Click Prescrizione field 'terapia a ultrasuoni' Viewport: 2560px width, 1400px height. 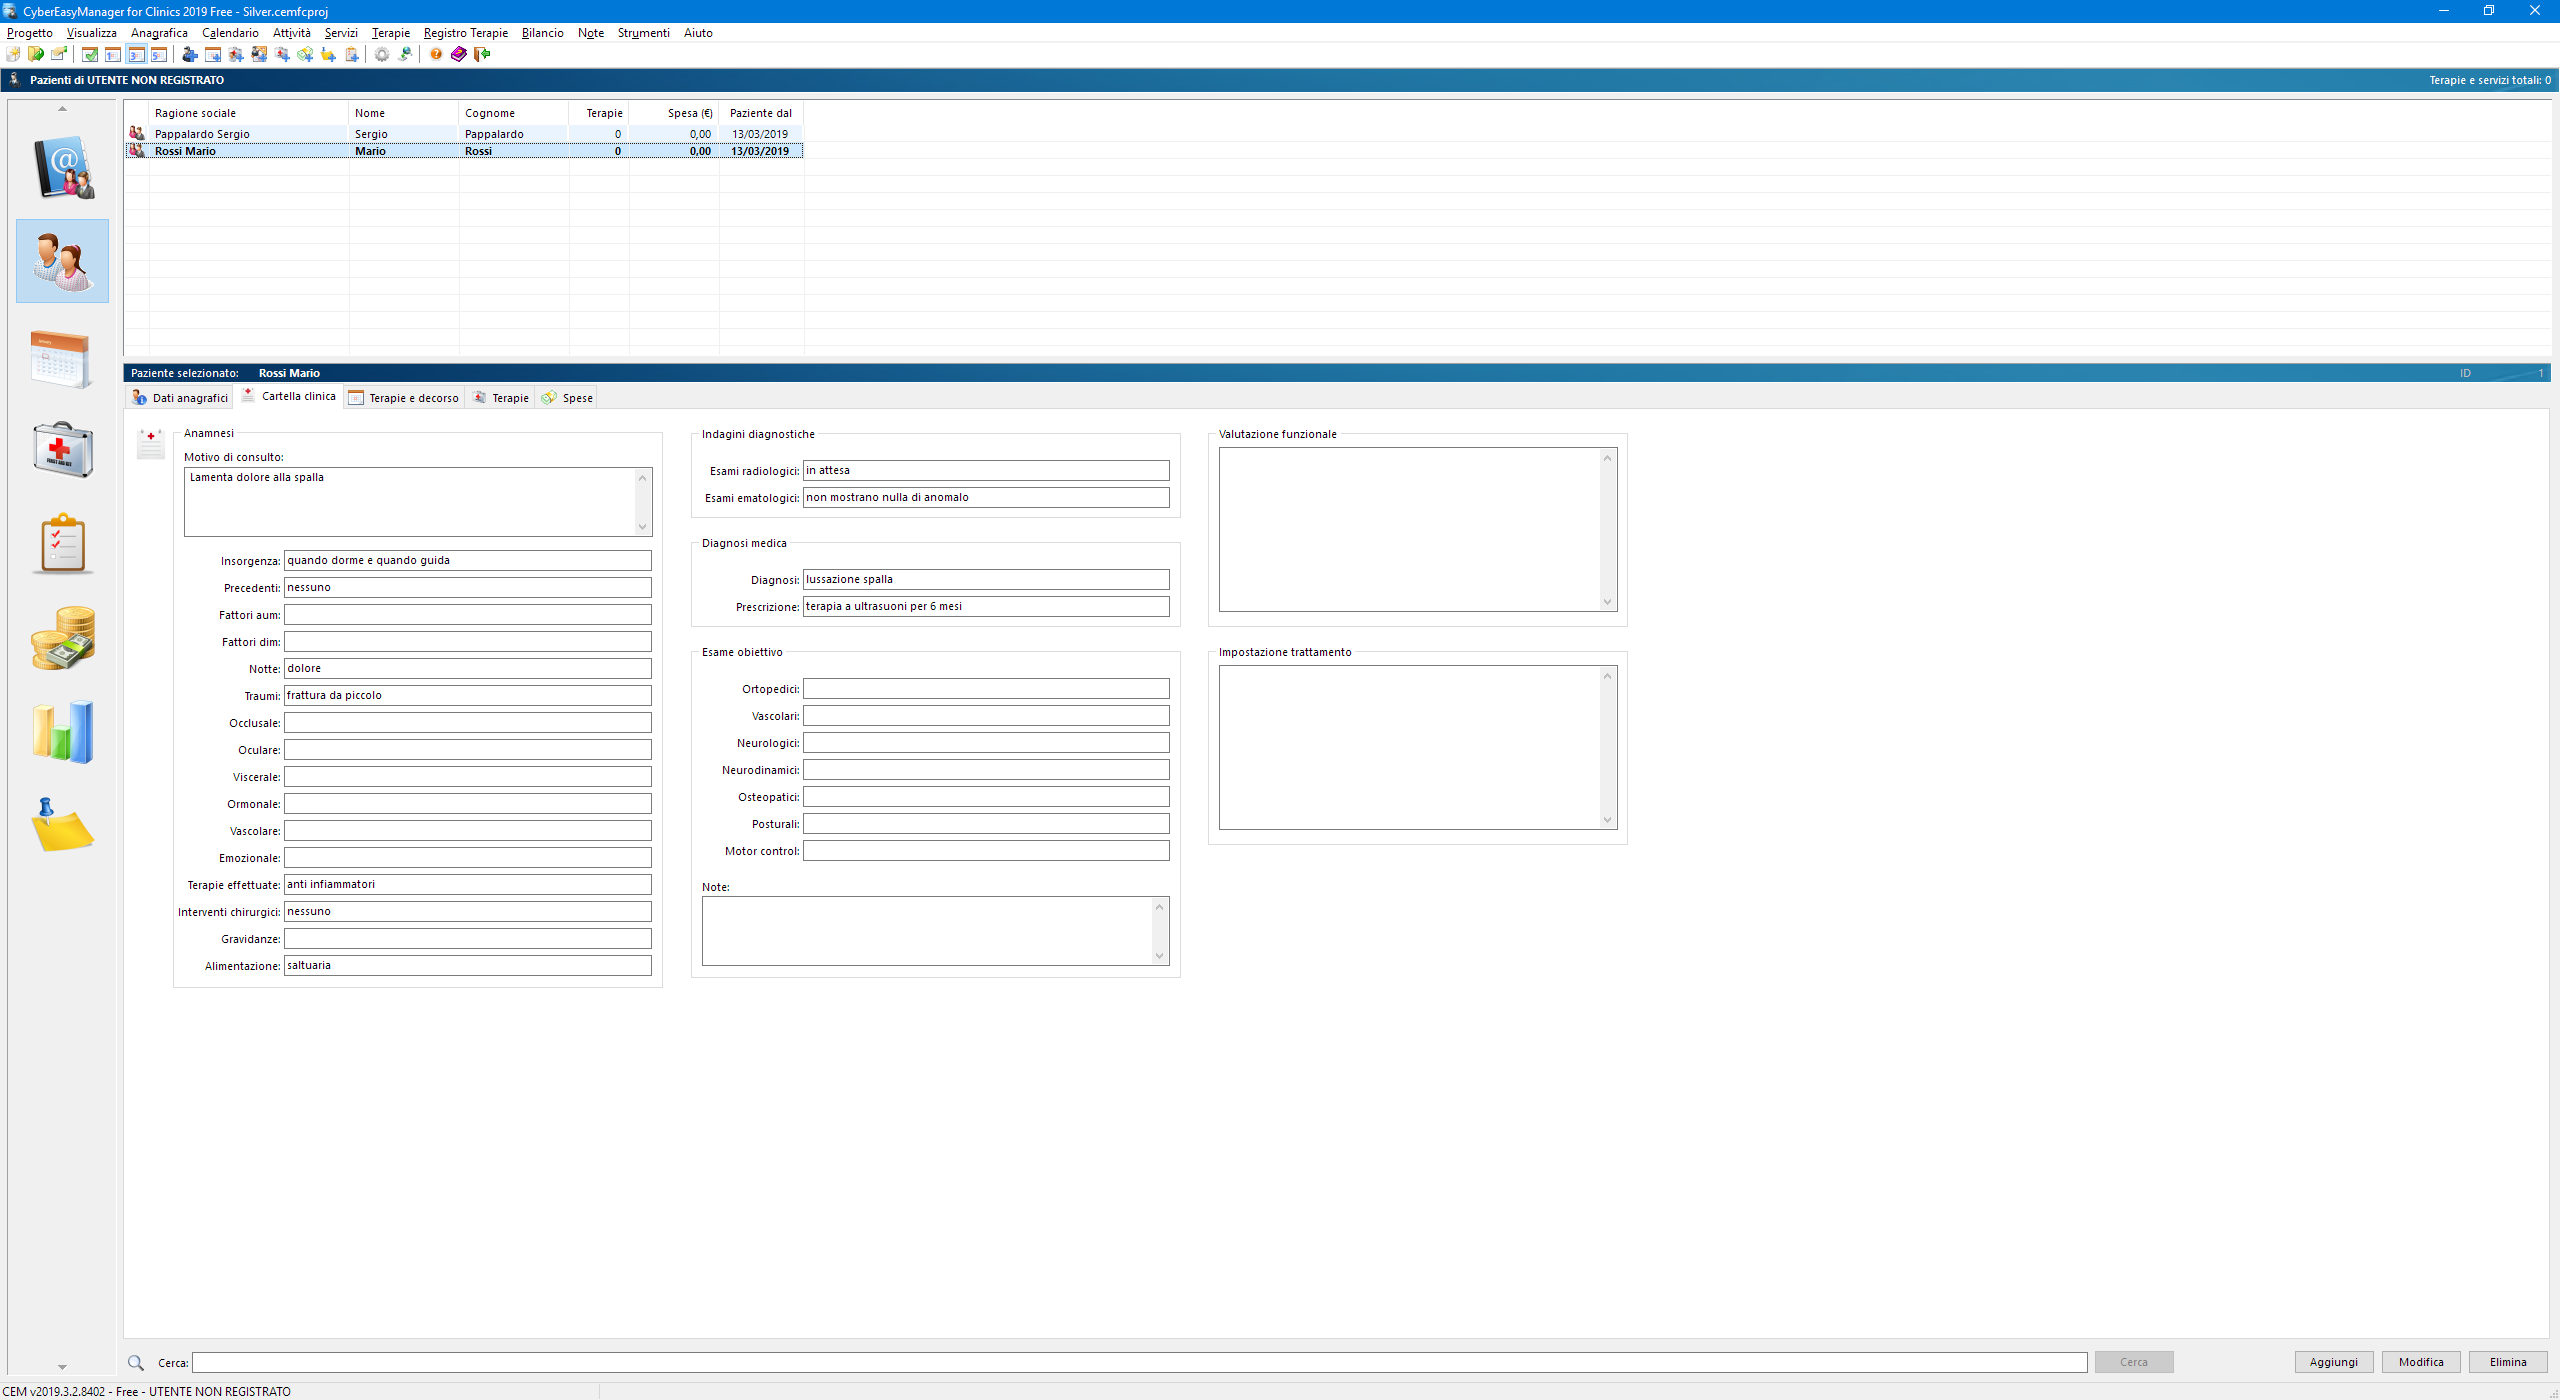click(986, 607)
